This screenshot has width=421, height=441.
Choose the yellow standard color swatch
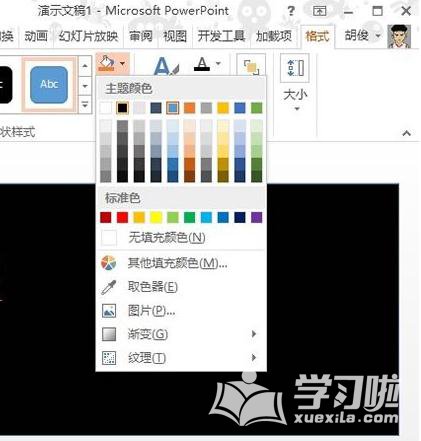(x=156, y=218)
